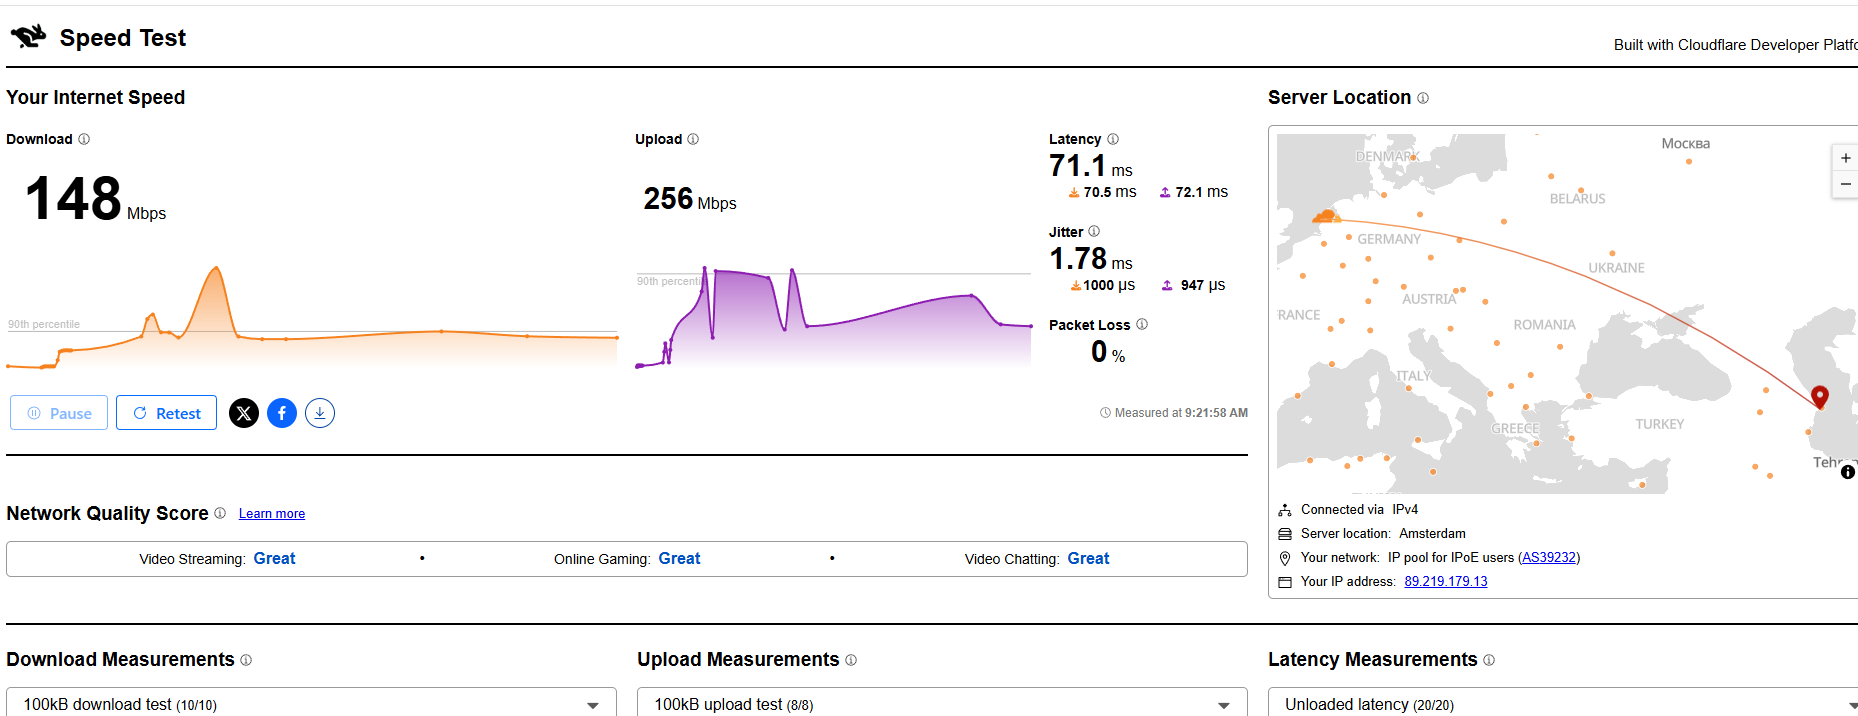Image resolution: width=1858 pixels, height=716 pixels.
Task: Zoom out on the server map
Action: click(x=1845, y=184)
